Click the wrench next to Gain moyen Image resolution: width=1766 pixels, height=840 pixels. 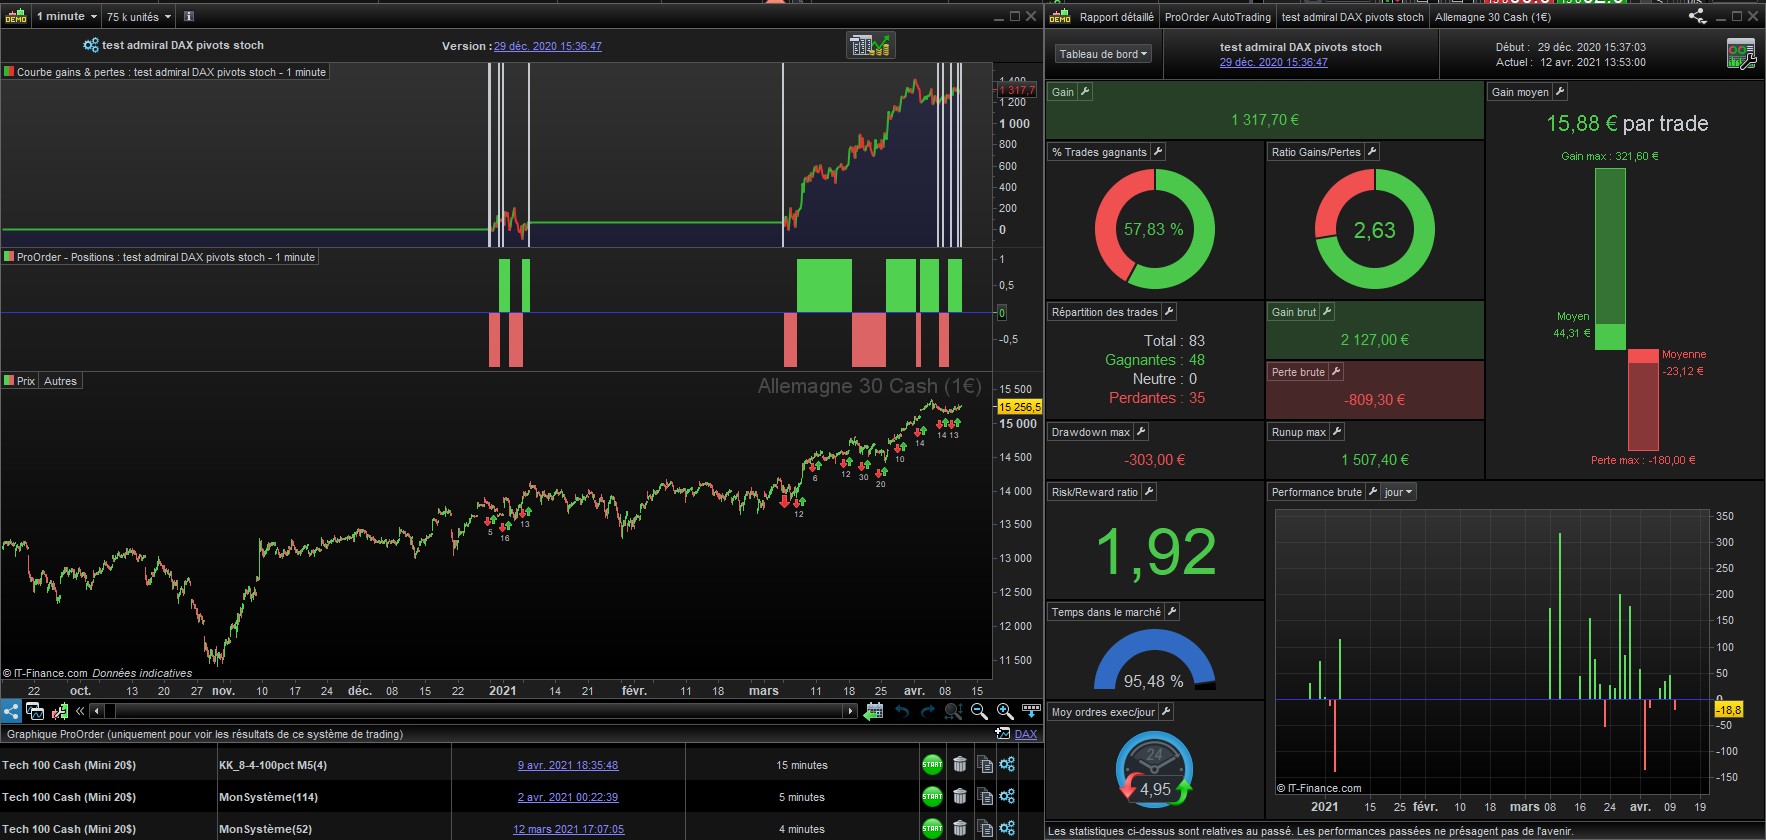(x=1560, y=92)
